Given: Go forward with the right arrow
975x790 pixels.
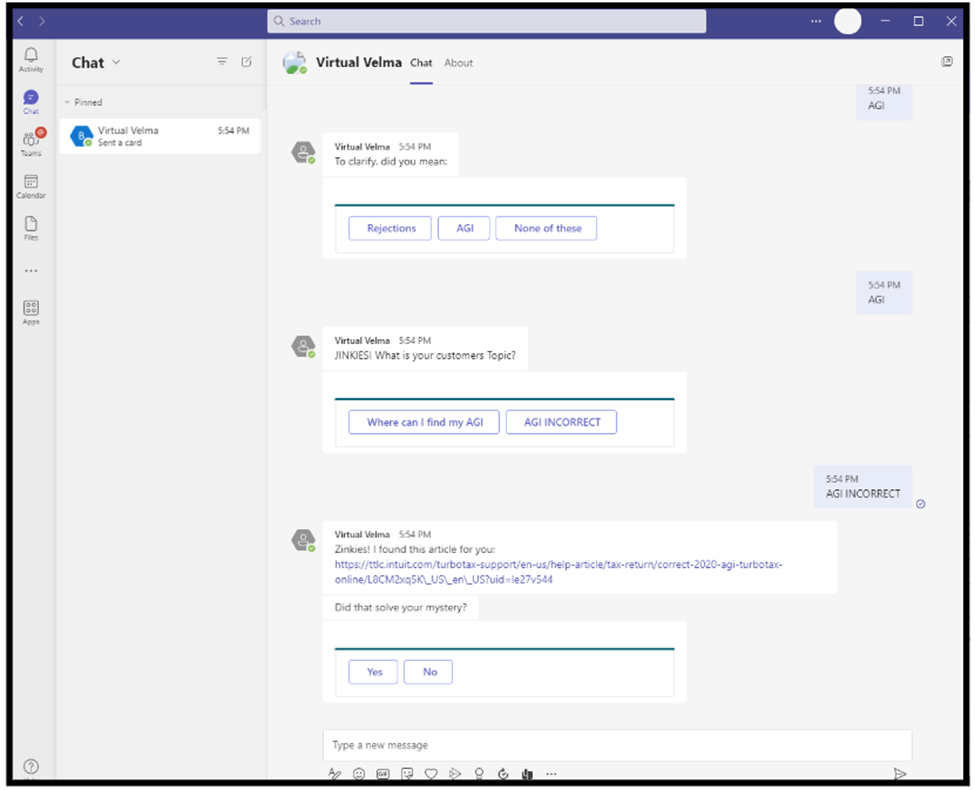Looking at the screenshot, I should point(42,21).
